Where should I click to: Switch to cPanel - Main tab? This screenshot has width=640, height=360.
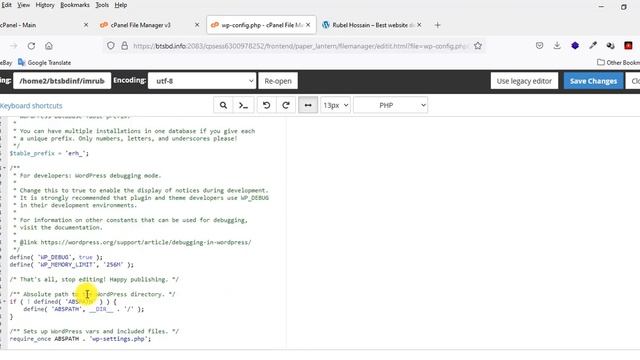[x=18, y=25]
